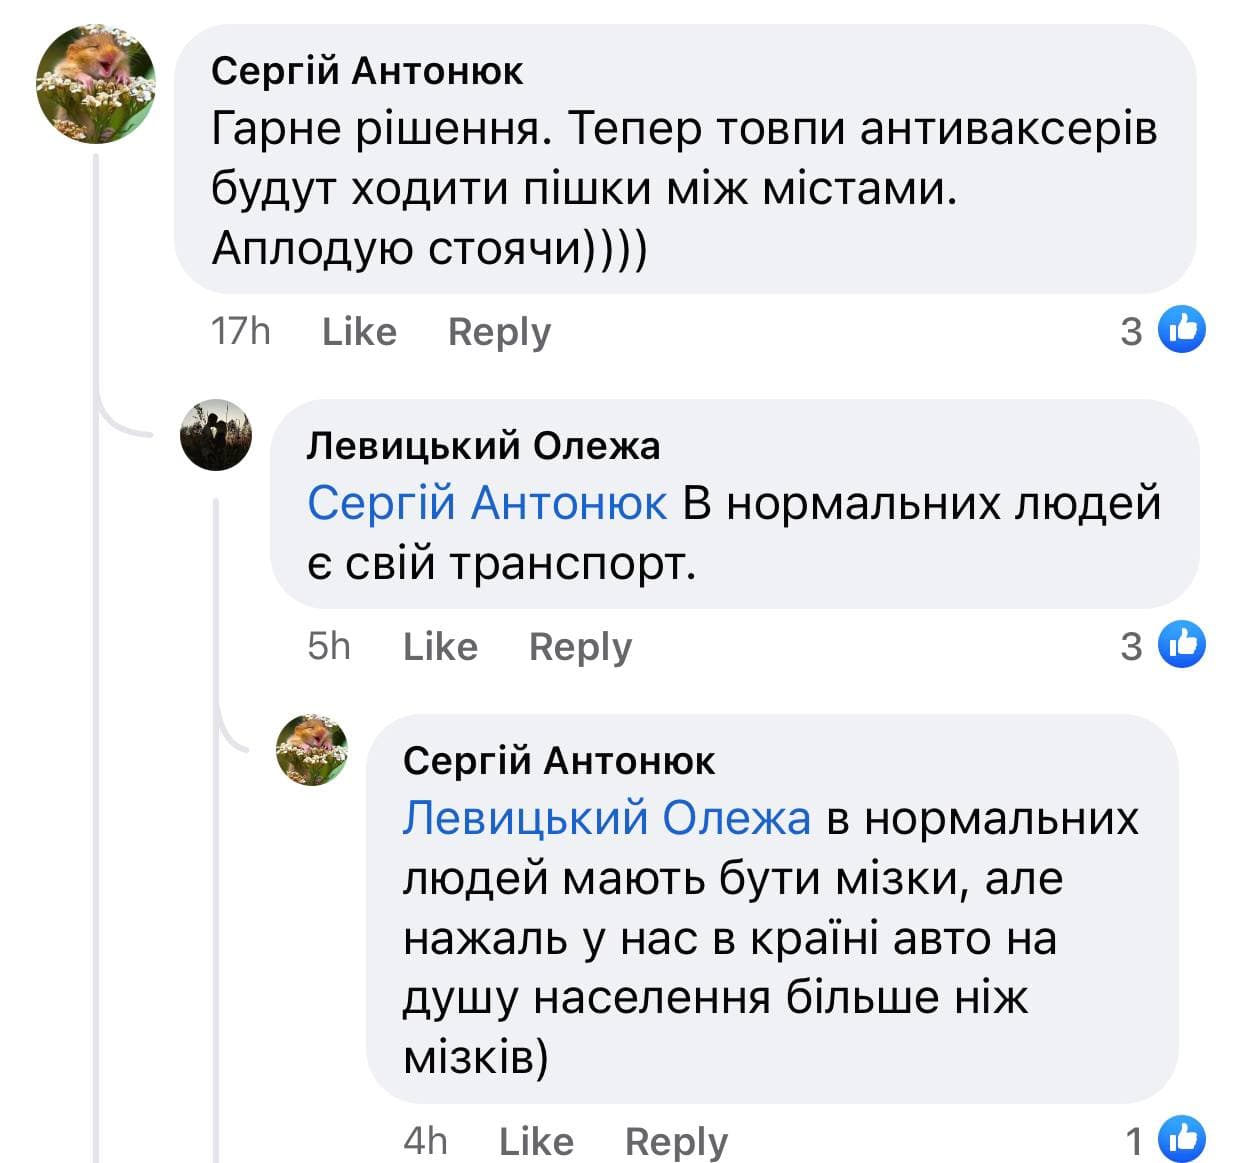This screenshot has height=1163, width=1242.
Task: Like Левицький Олежа's reply
Action: (440, 646)
